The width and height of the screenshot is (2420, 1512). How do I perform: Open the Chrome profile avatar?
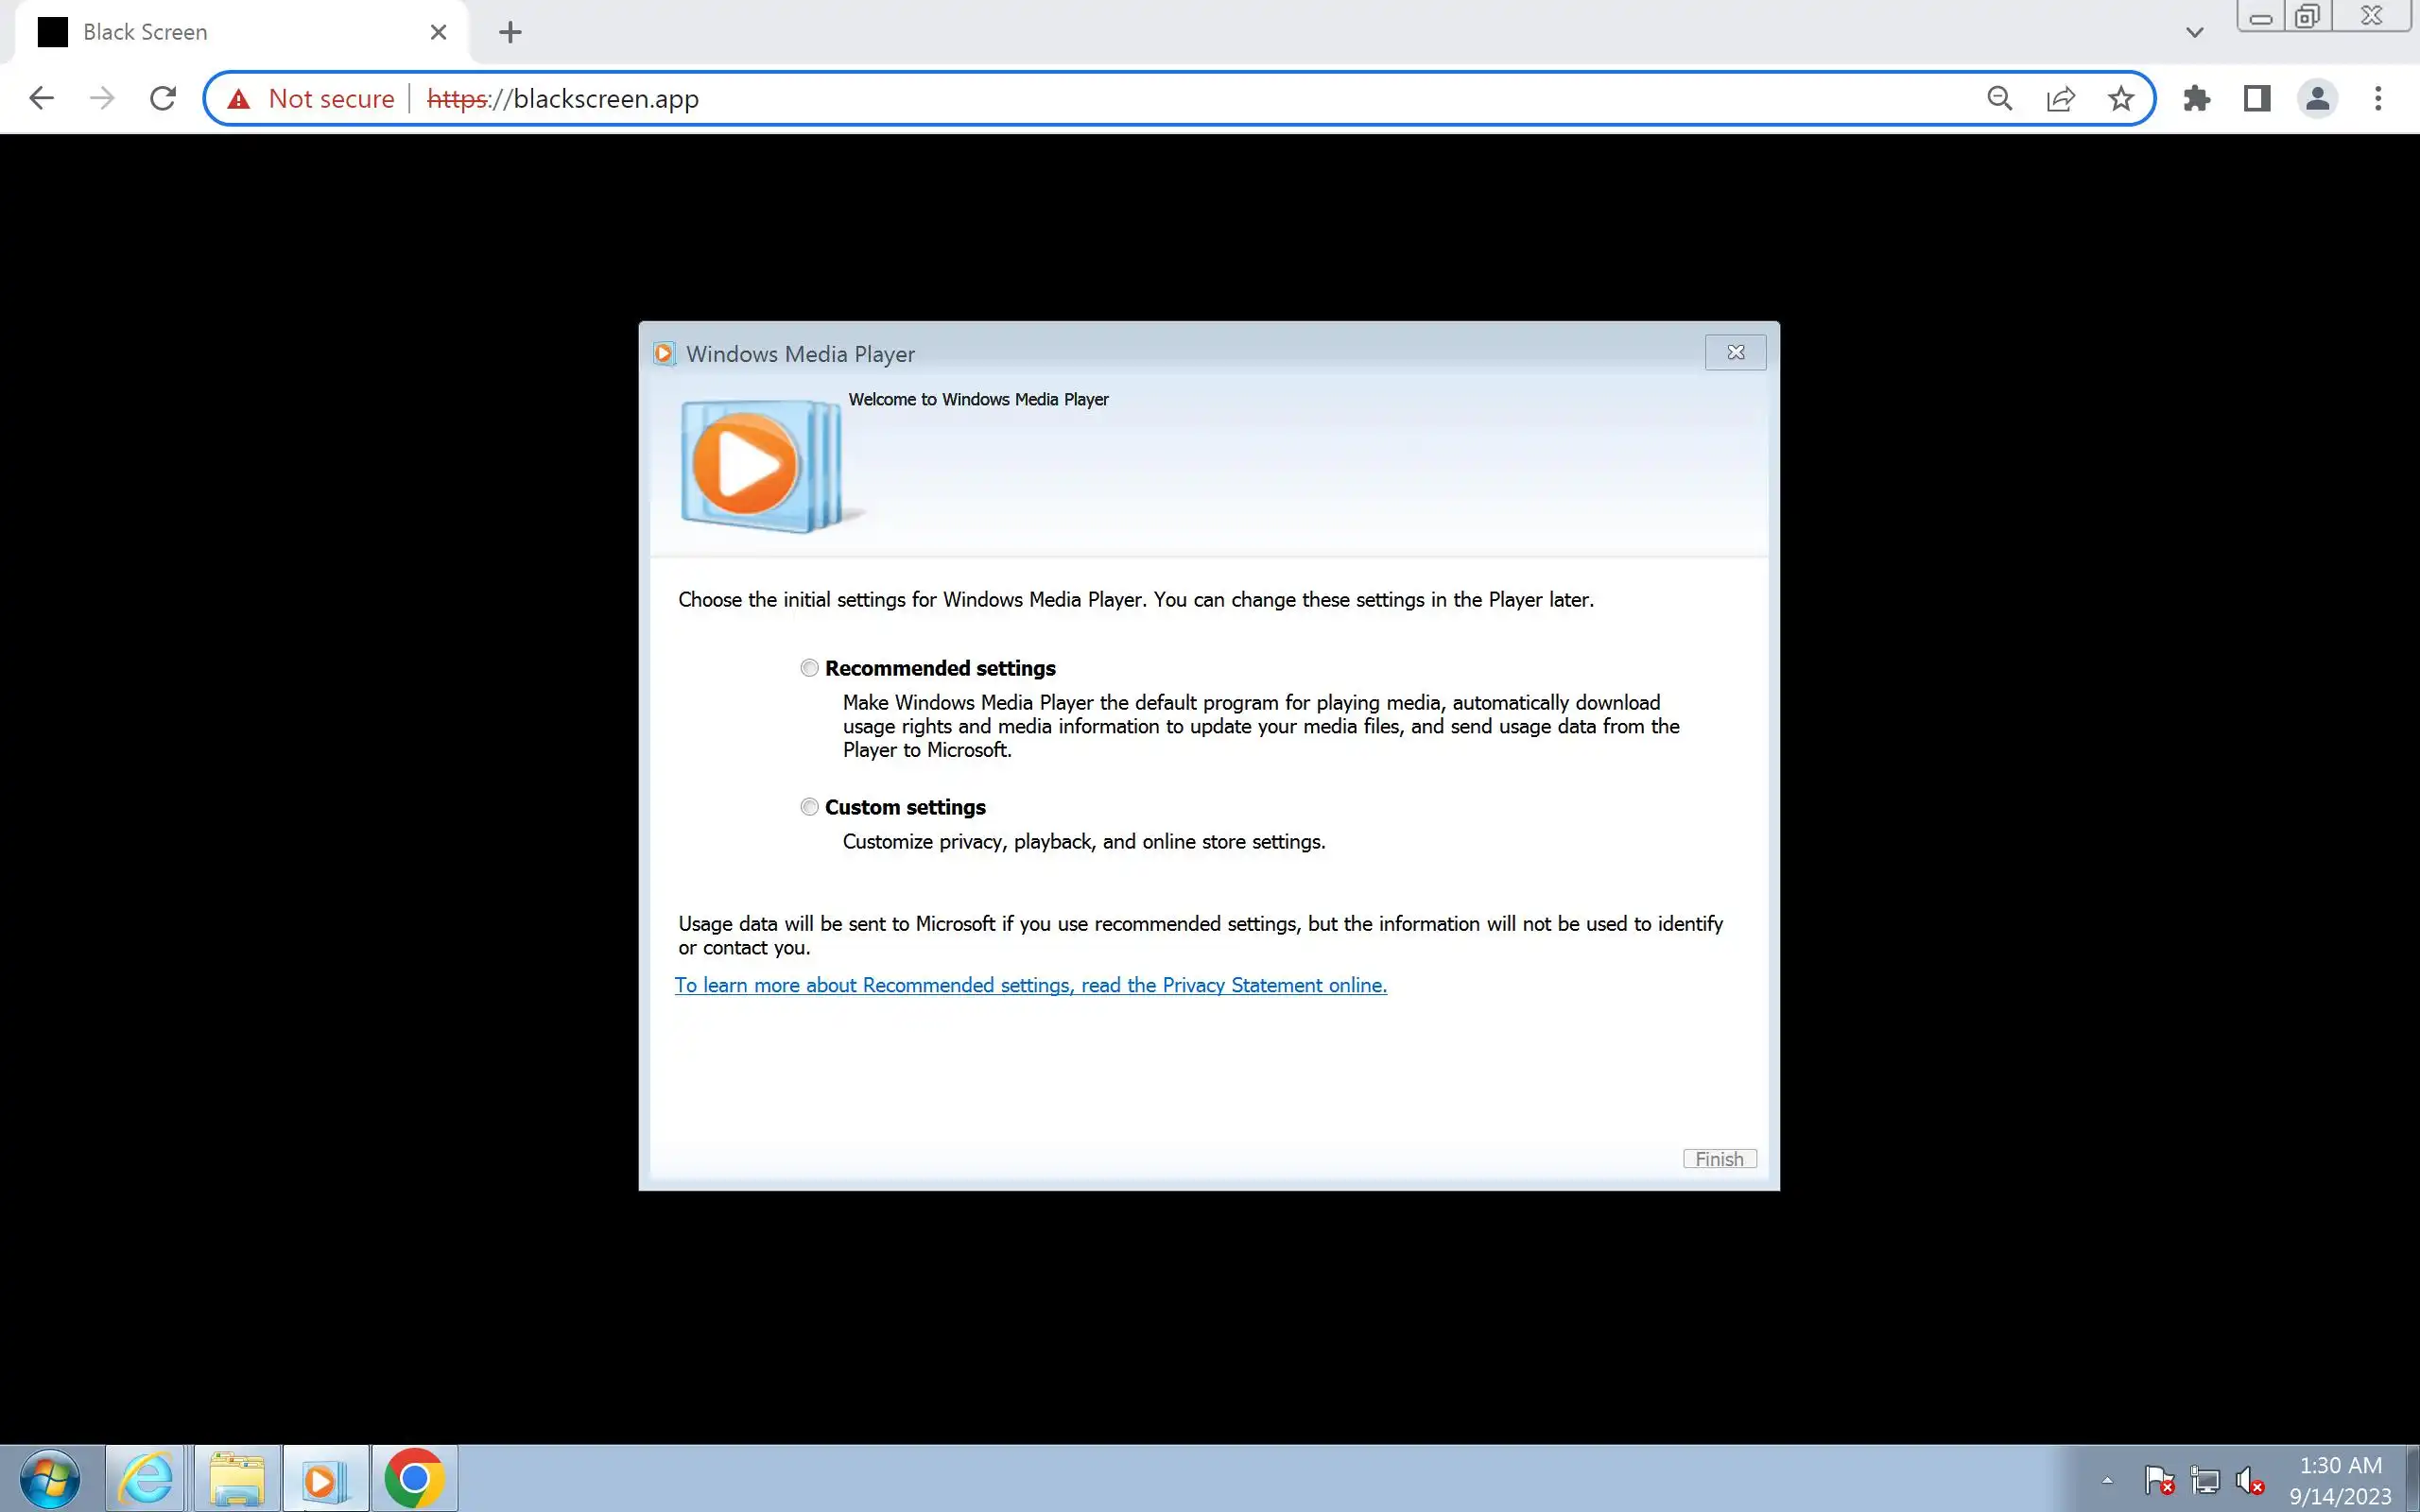2317,98
